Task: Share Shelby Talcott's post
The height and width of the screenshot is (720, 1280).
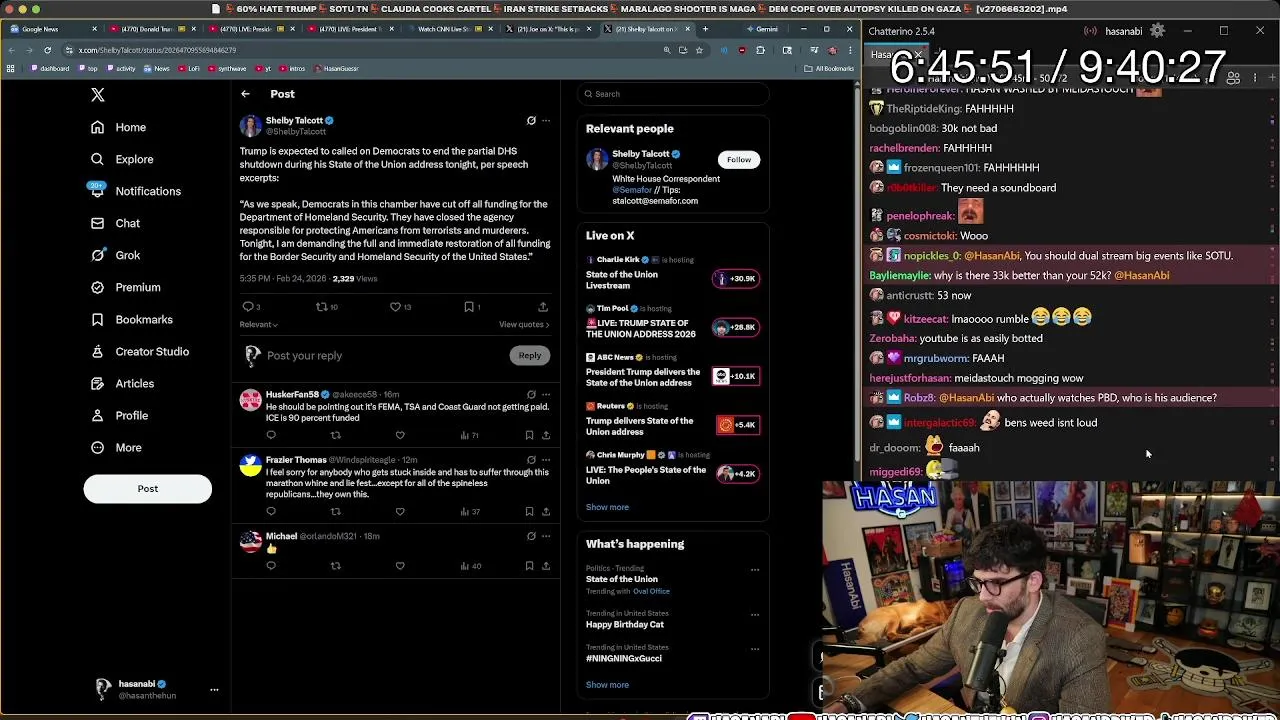Action: (x=543, y=307)
